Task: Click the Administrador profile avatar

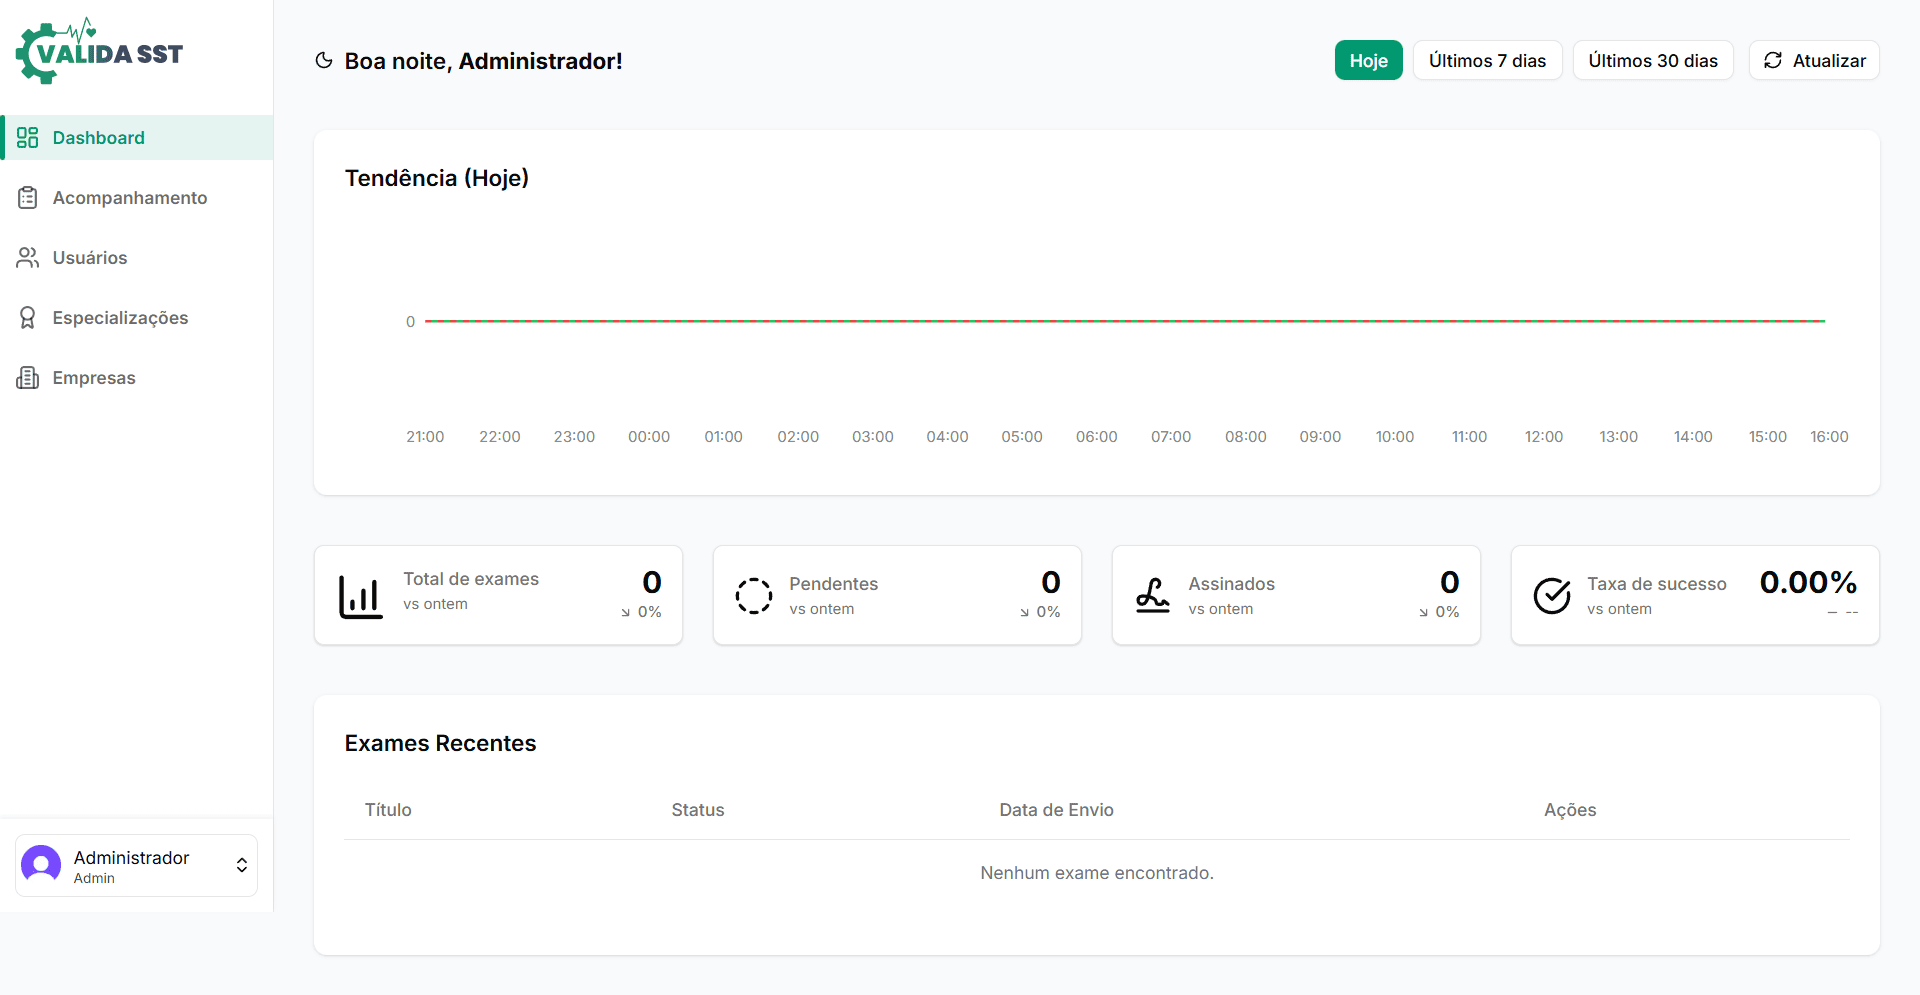Action: click(x=41, y=865)
